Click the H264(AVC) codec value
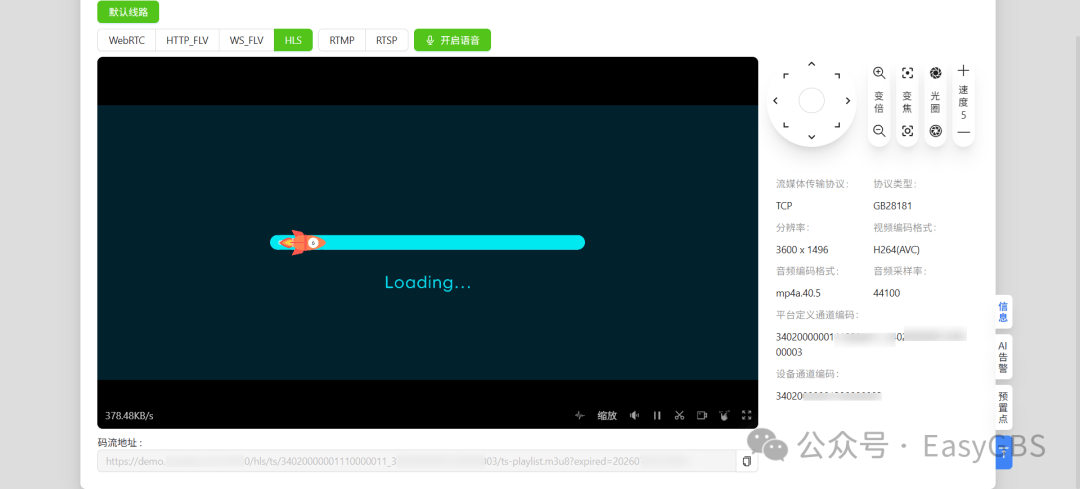1080x489 pixels. coord(896,249)
